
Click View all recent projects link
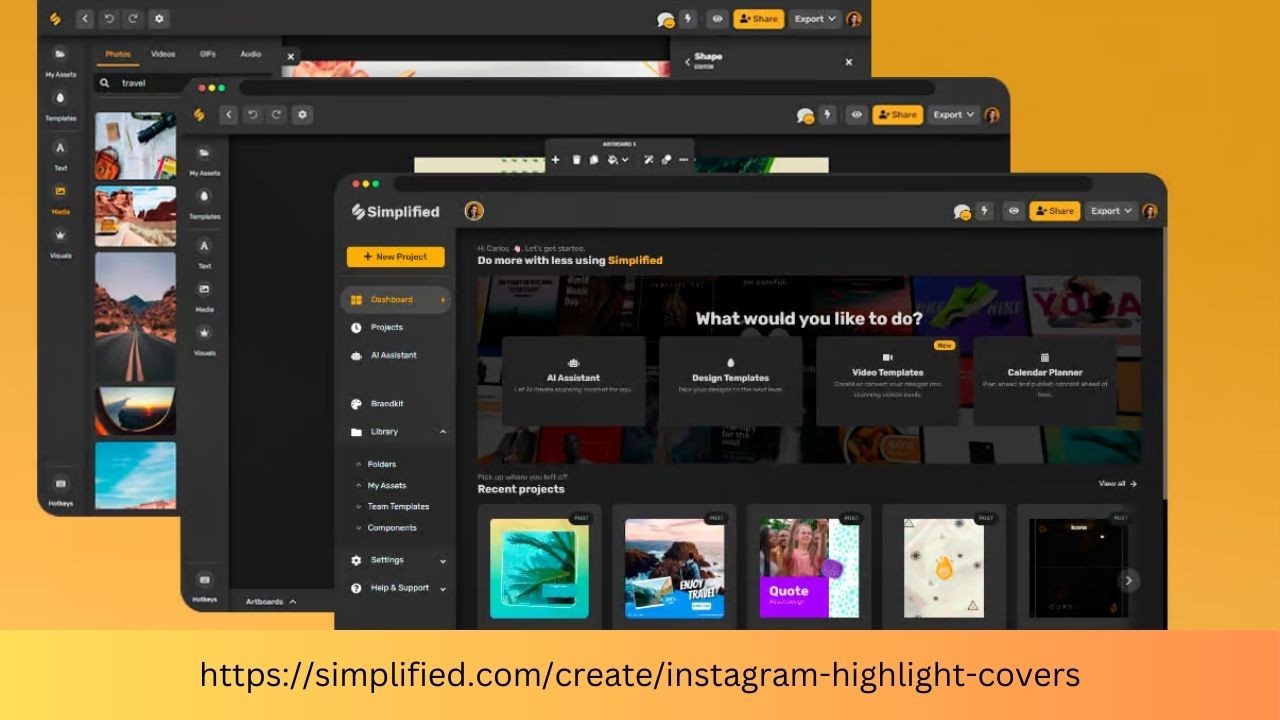pos(1118,484)
